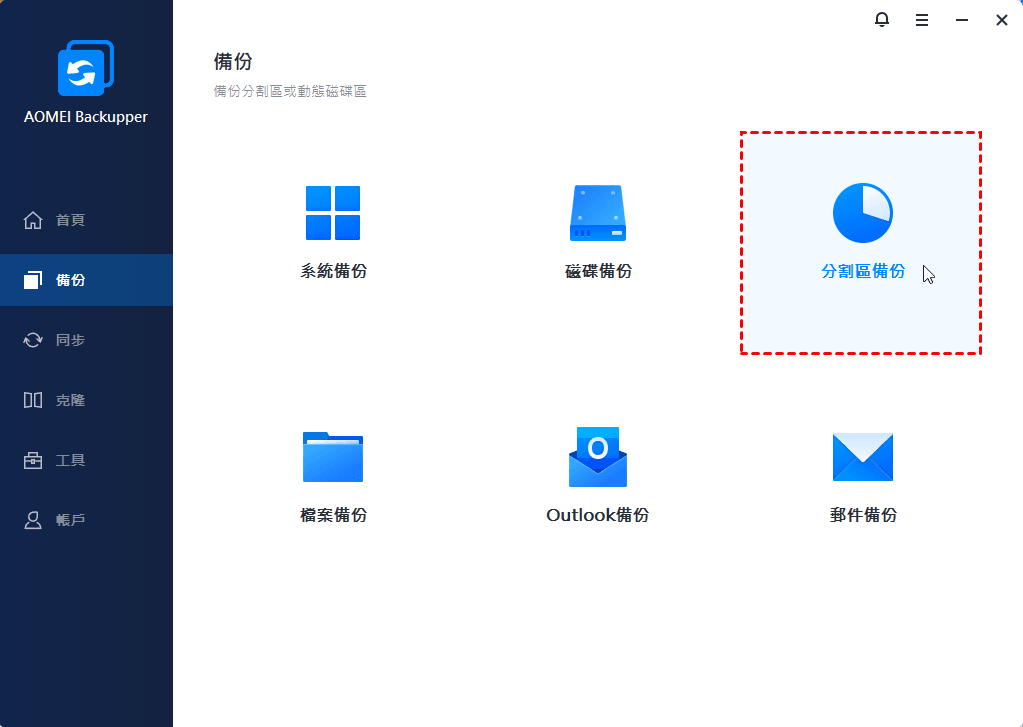Open the 系統備份 Windows logo icon
Screen dimensions: 1023x727
click(333, 213)
